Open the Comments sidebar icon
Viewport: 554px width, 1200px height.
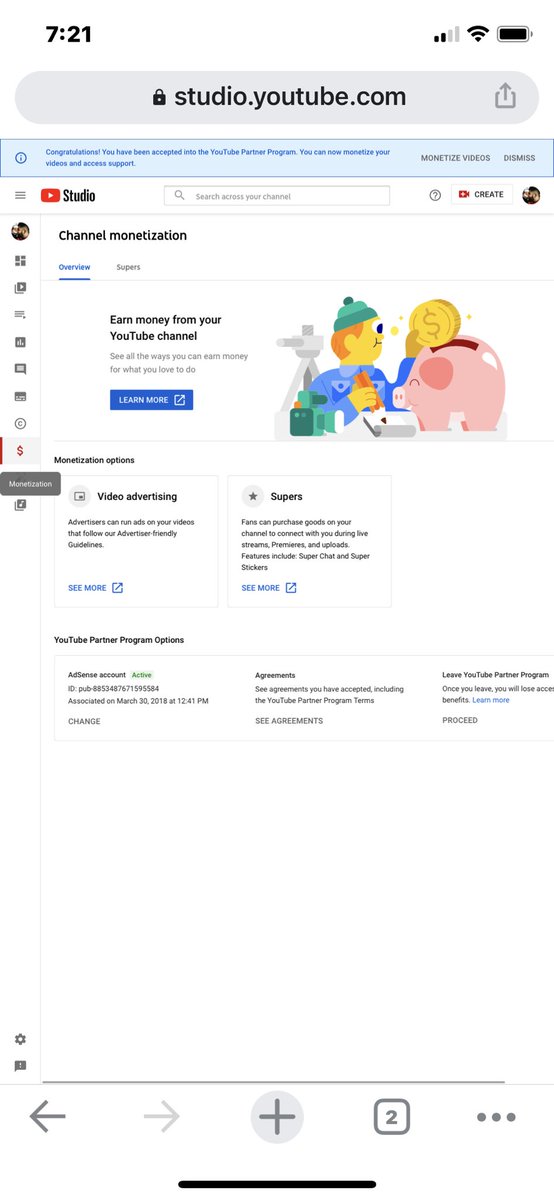[x=20, y=369]
